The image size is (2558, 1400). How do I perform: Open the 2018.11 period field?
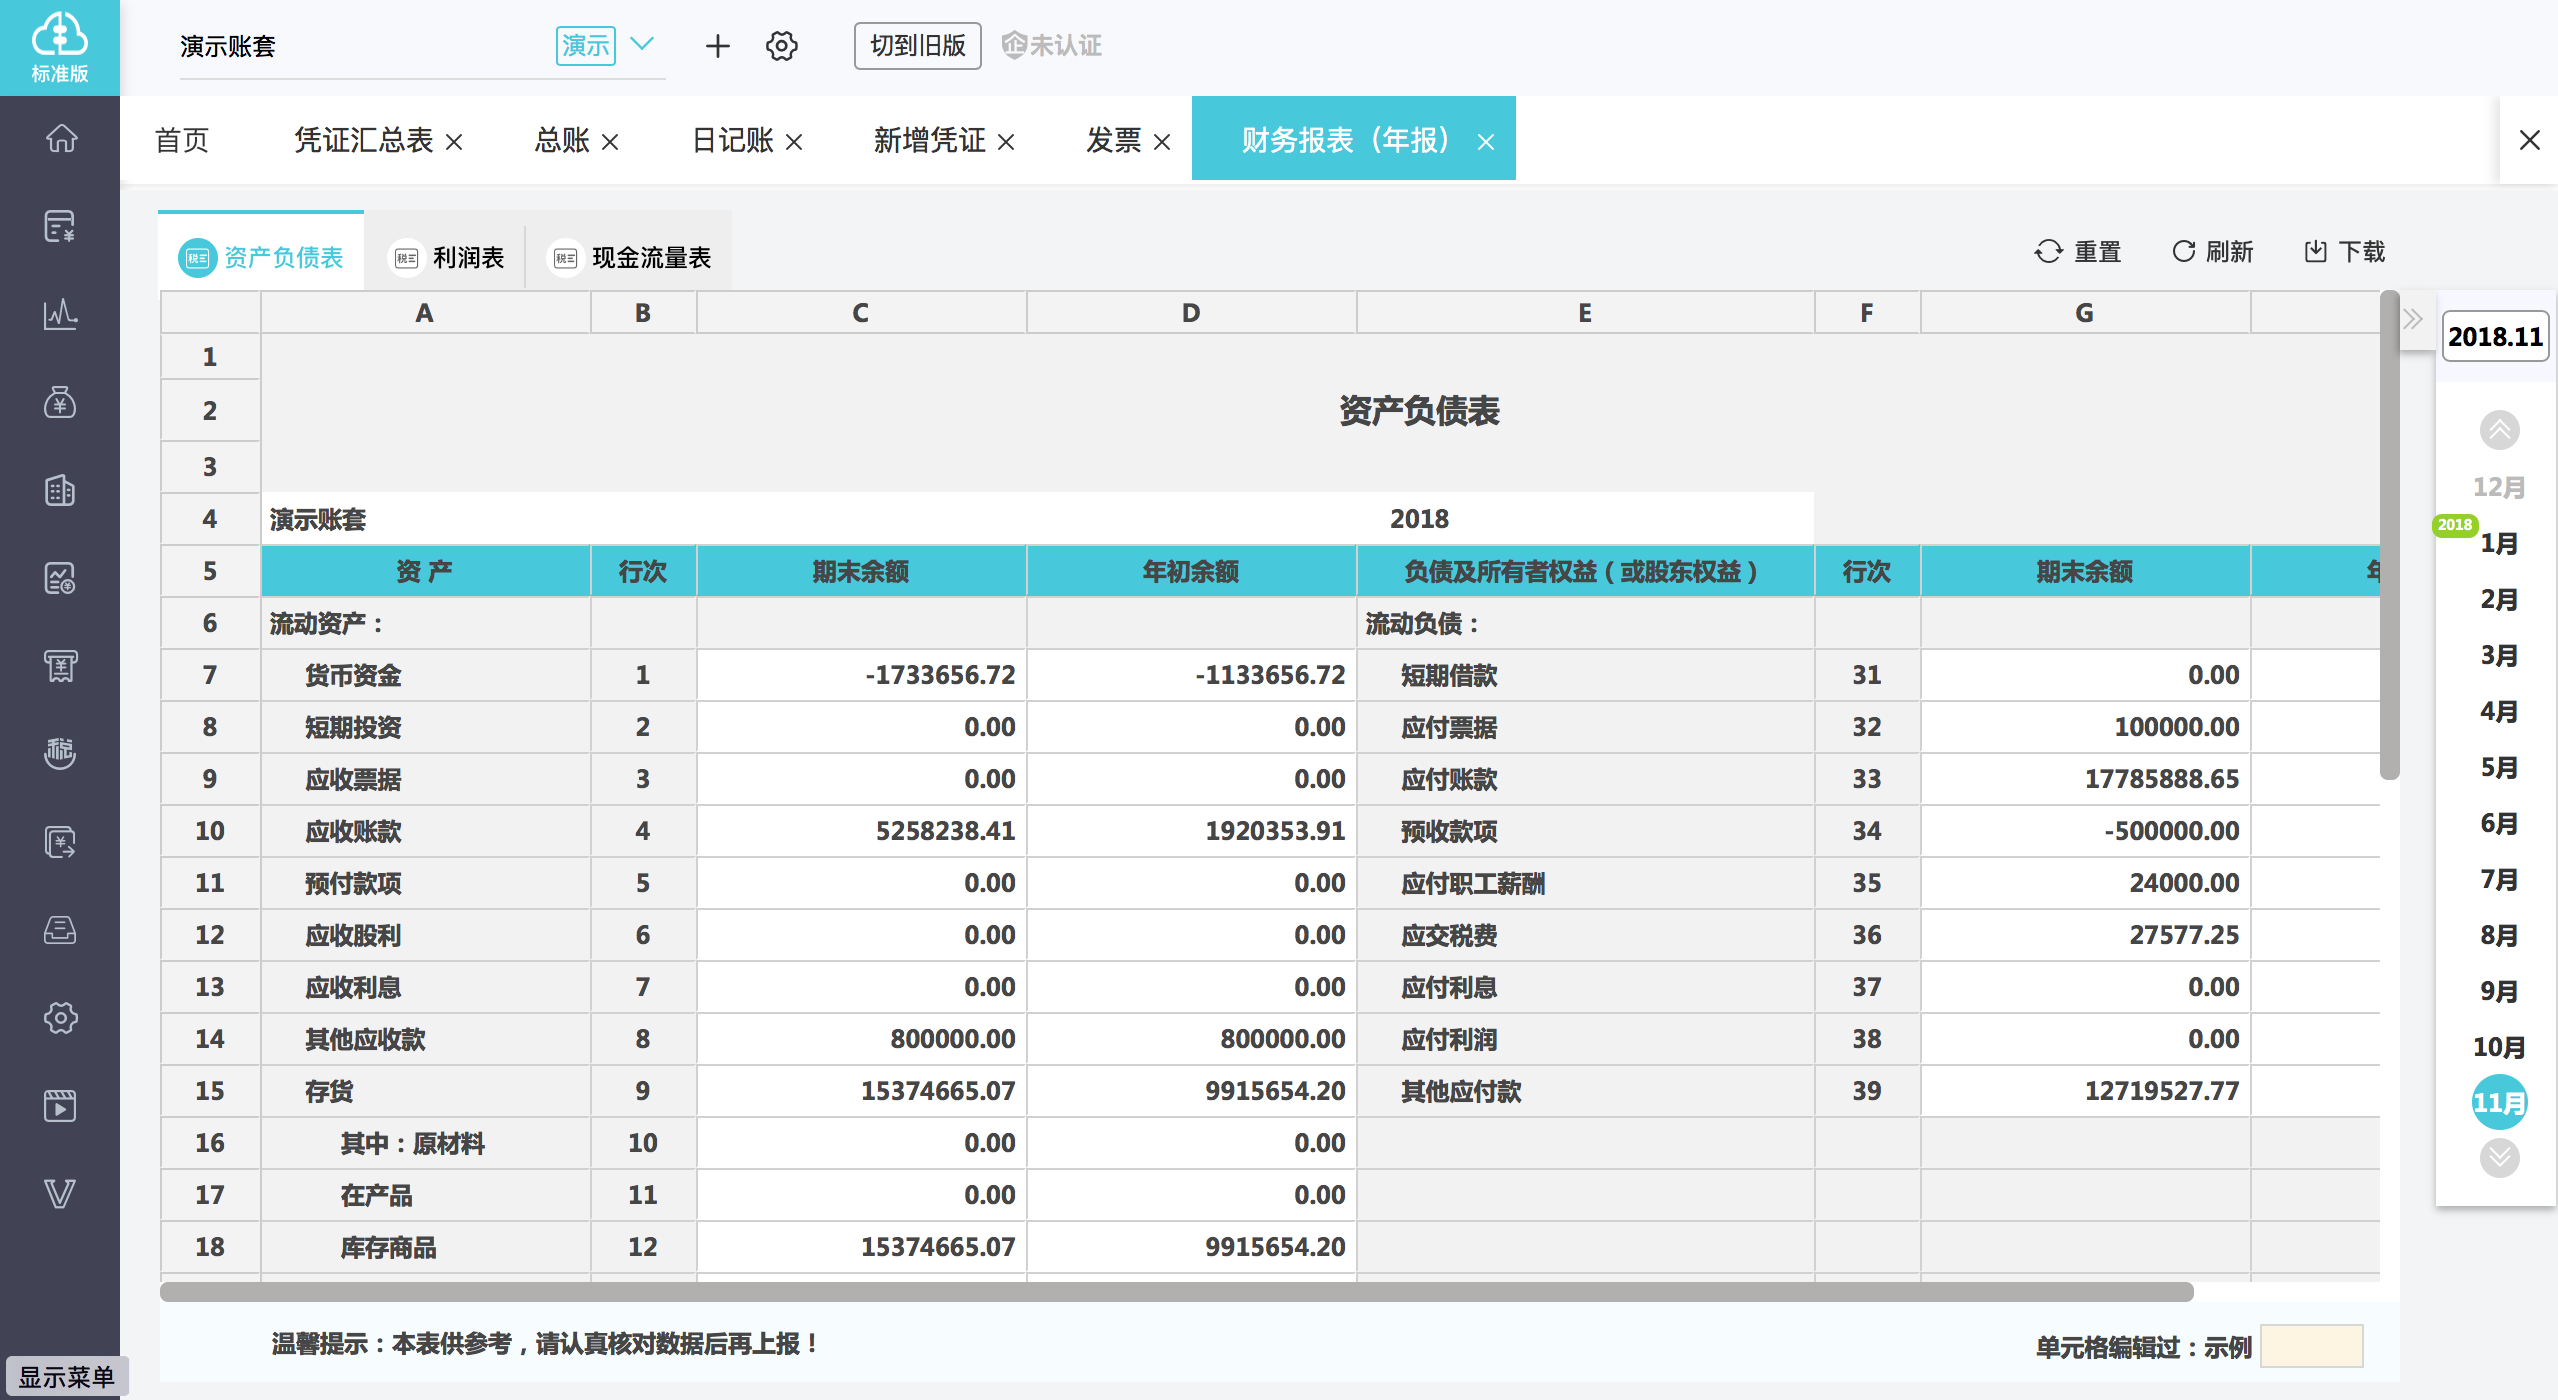click(2495, 336)
